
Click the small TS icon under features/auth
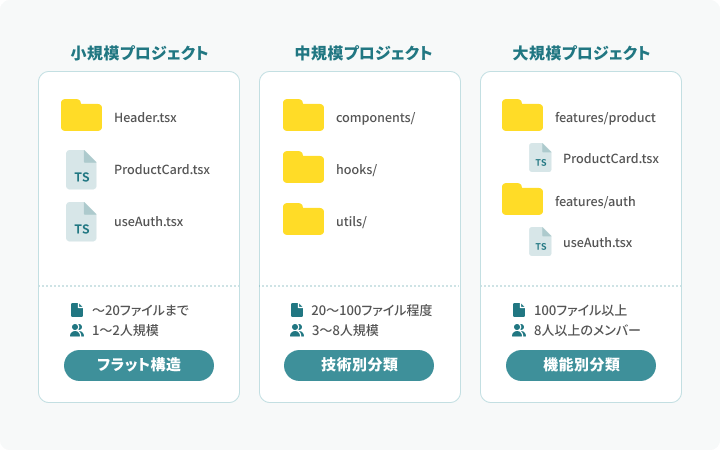pos(540,242)
